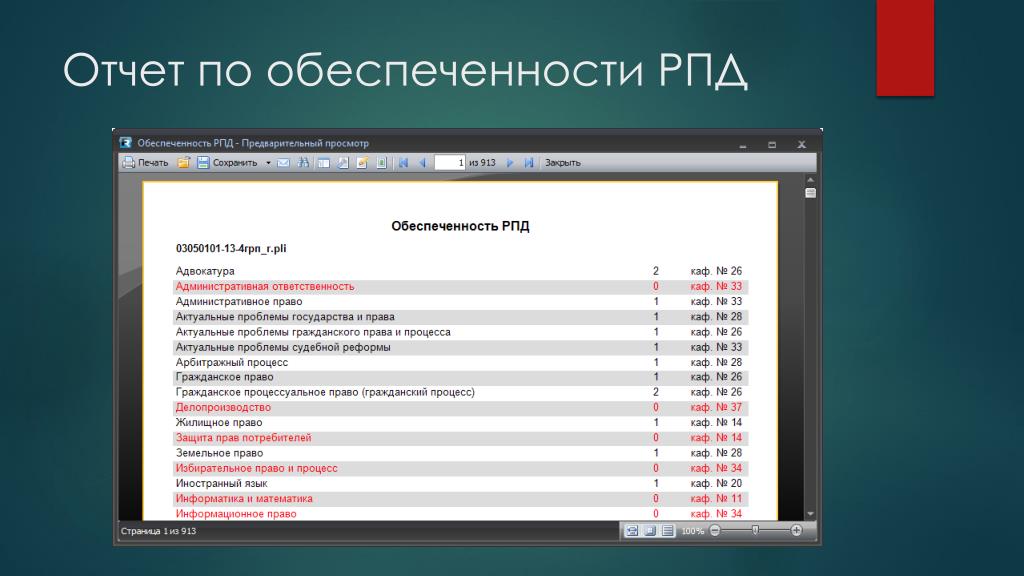Click the "100%" zoom value
The image size is (1024, 576).
pyautogui.click(x=692, y=531)
